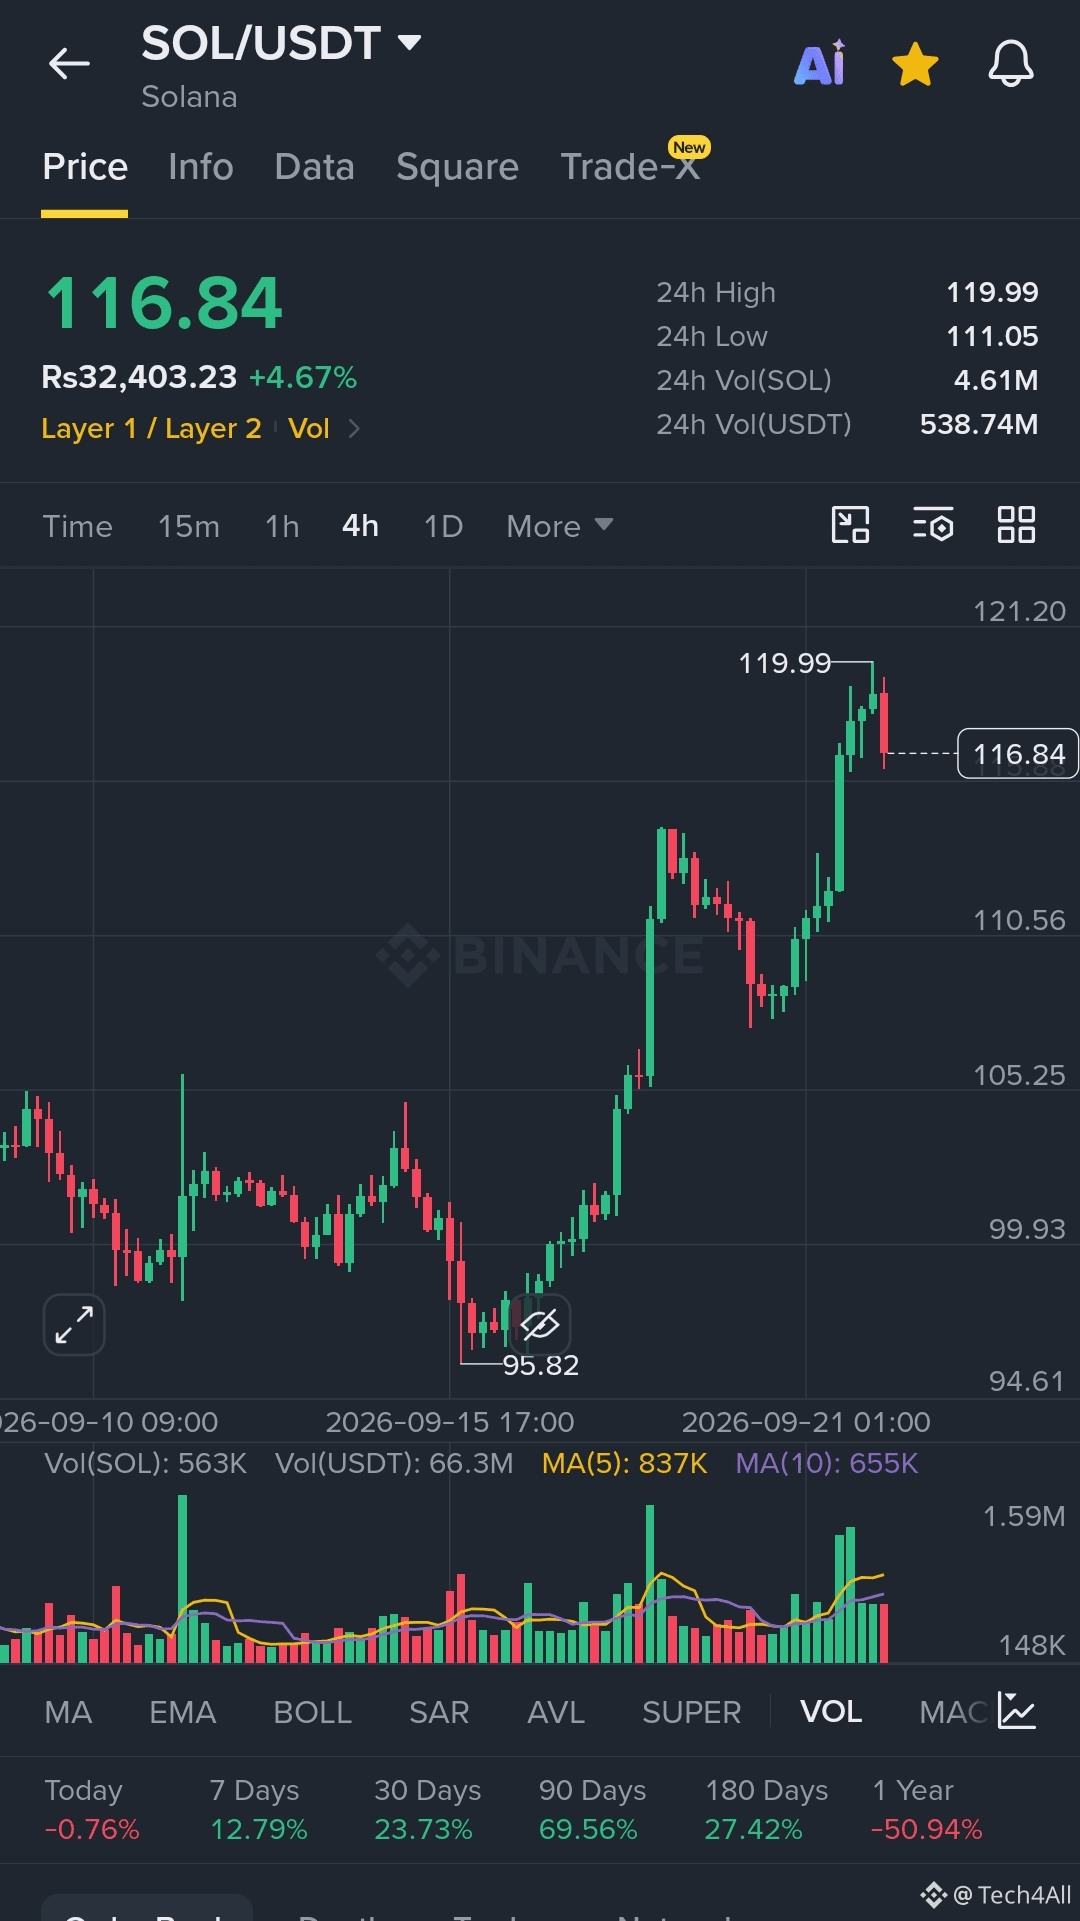Switch to the Trade-X tab

631,167
